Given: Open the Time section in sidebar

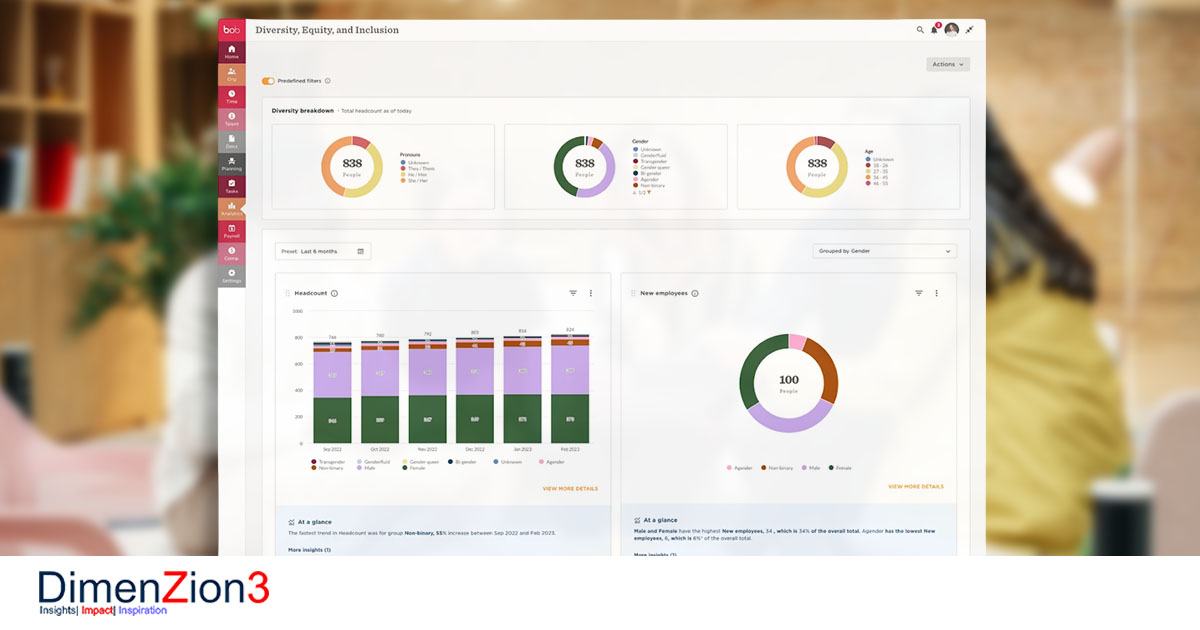Looking at the screenshot, I should coord(231,97).
